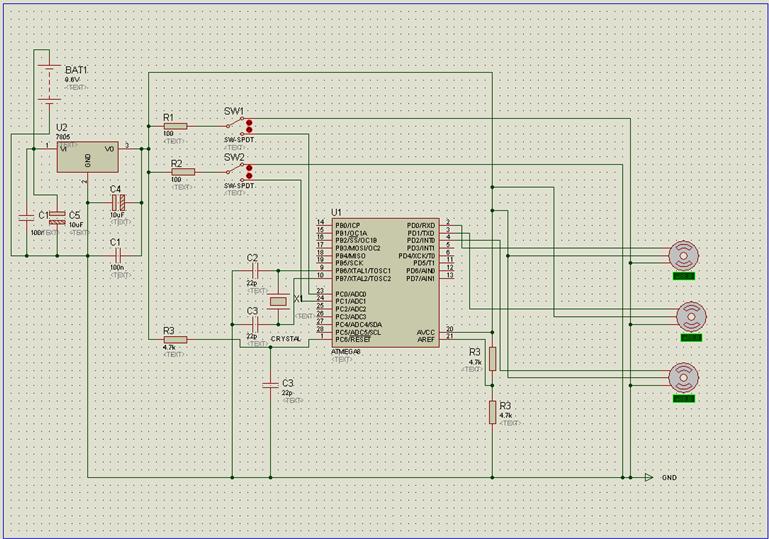Click the AREF pin label

[x=426, y=339]
